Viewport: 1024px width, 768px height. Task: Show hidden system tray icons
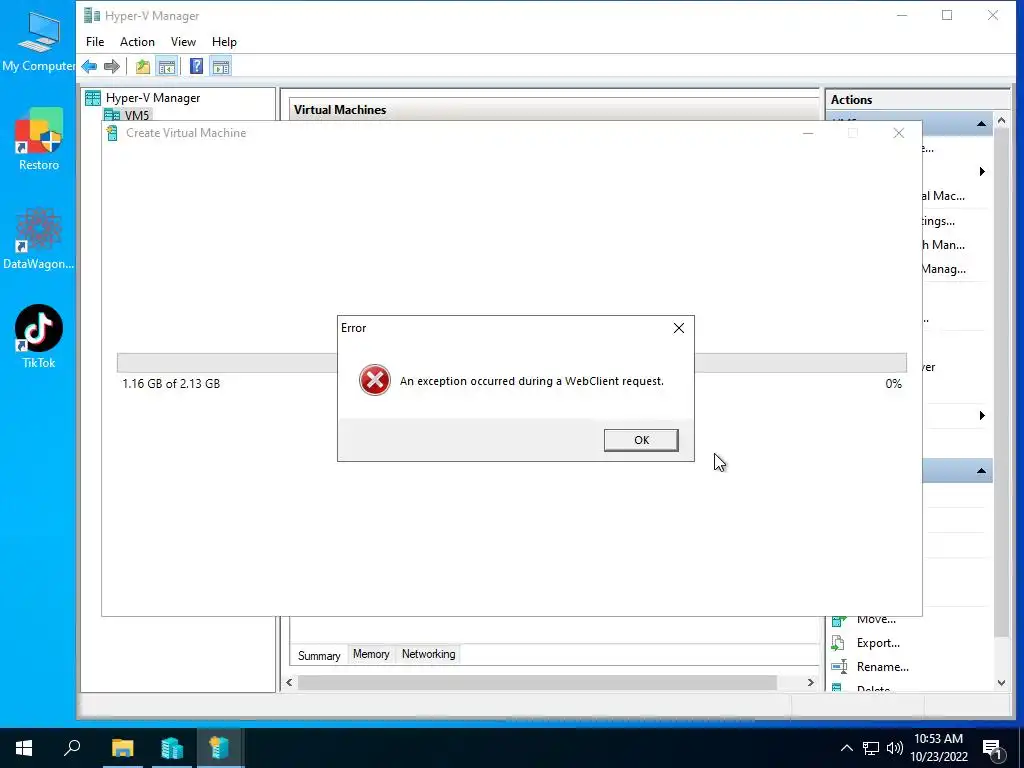[846, 748]
